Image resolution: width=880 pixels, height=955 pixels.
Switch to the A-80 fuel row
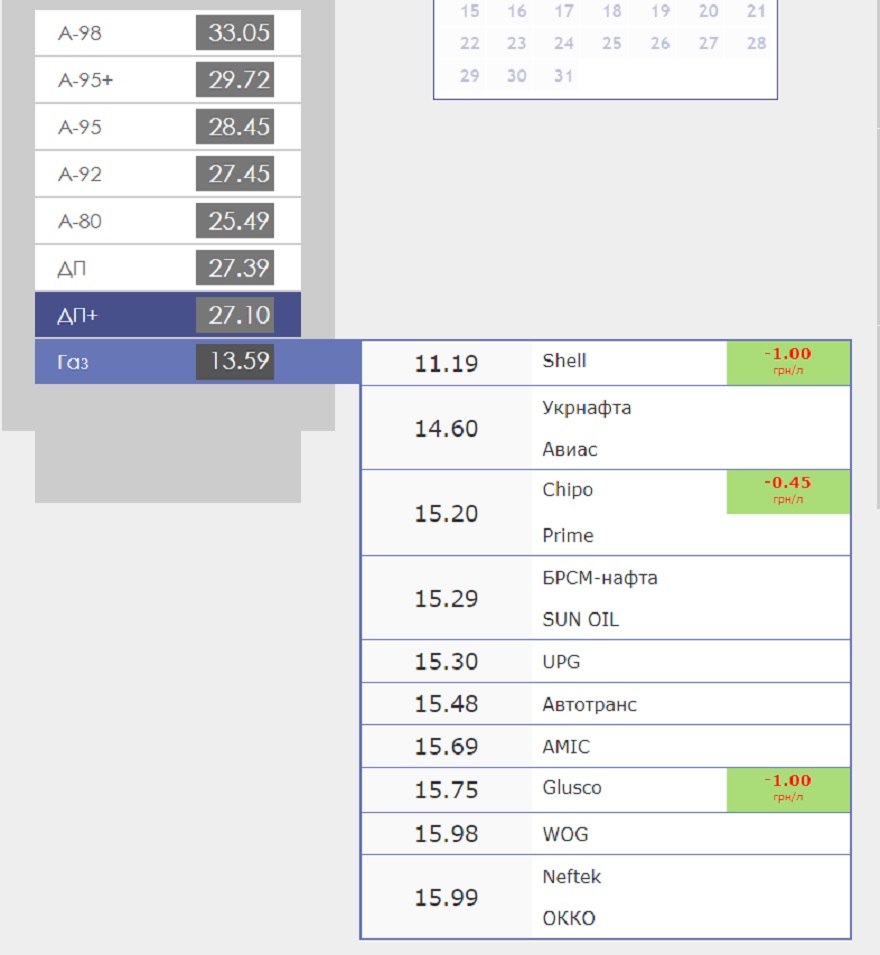click(167, 221)
